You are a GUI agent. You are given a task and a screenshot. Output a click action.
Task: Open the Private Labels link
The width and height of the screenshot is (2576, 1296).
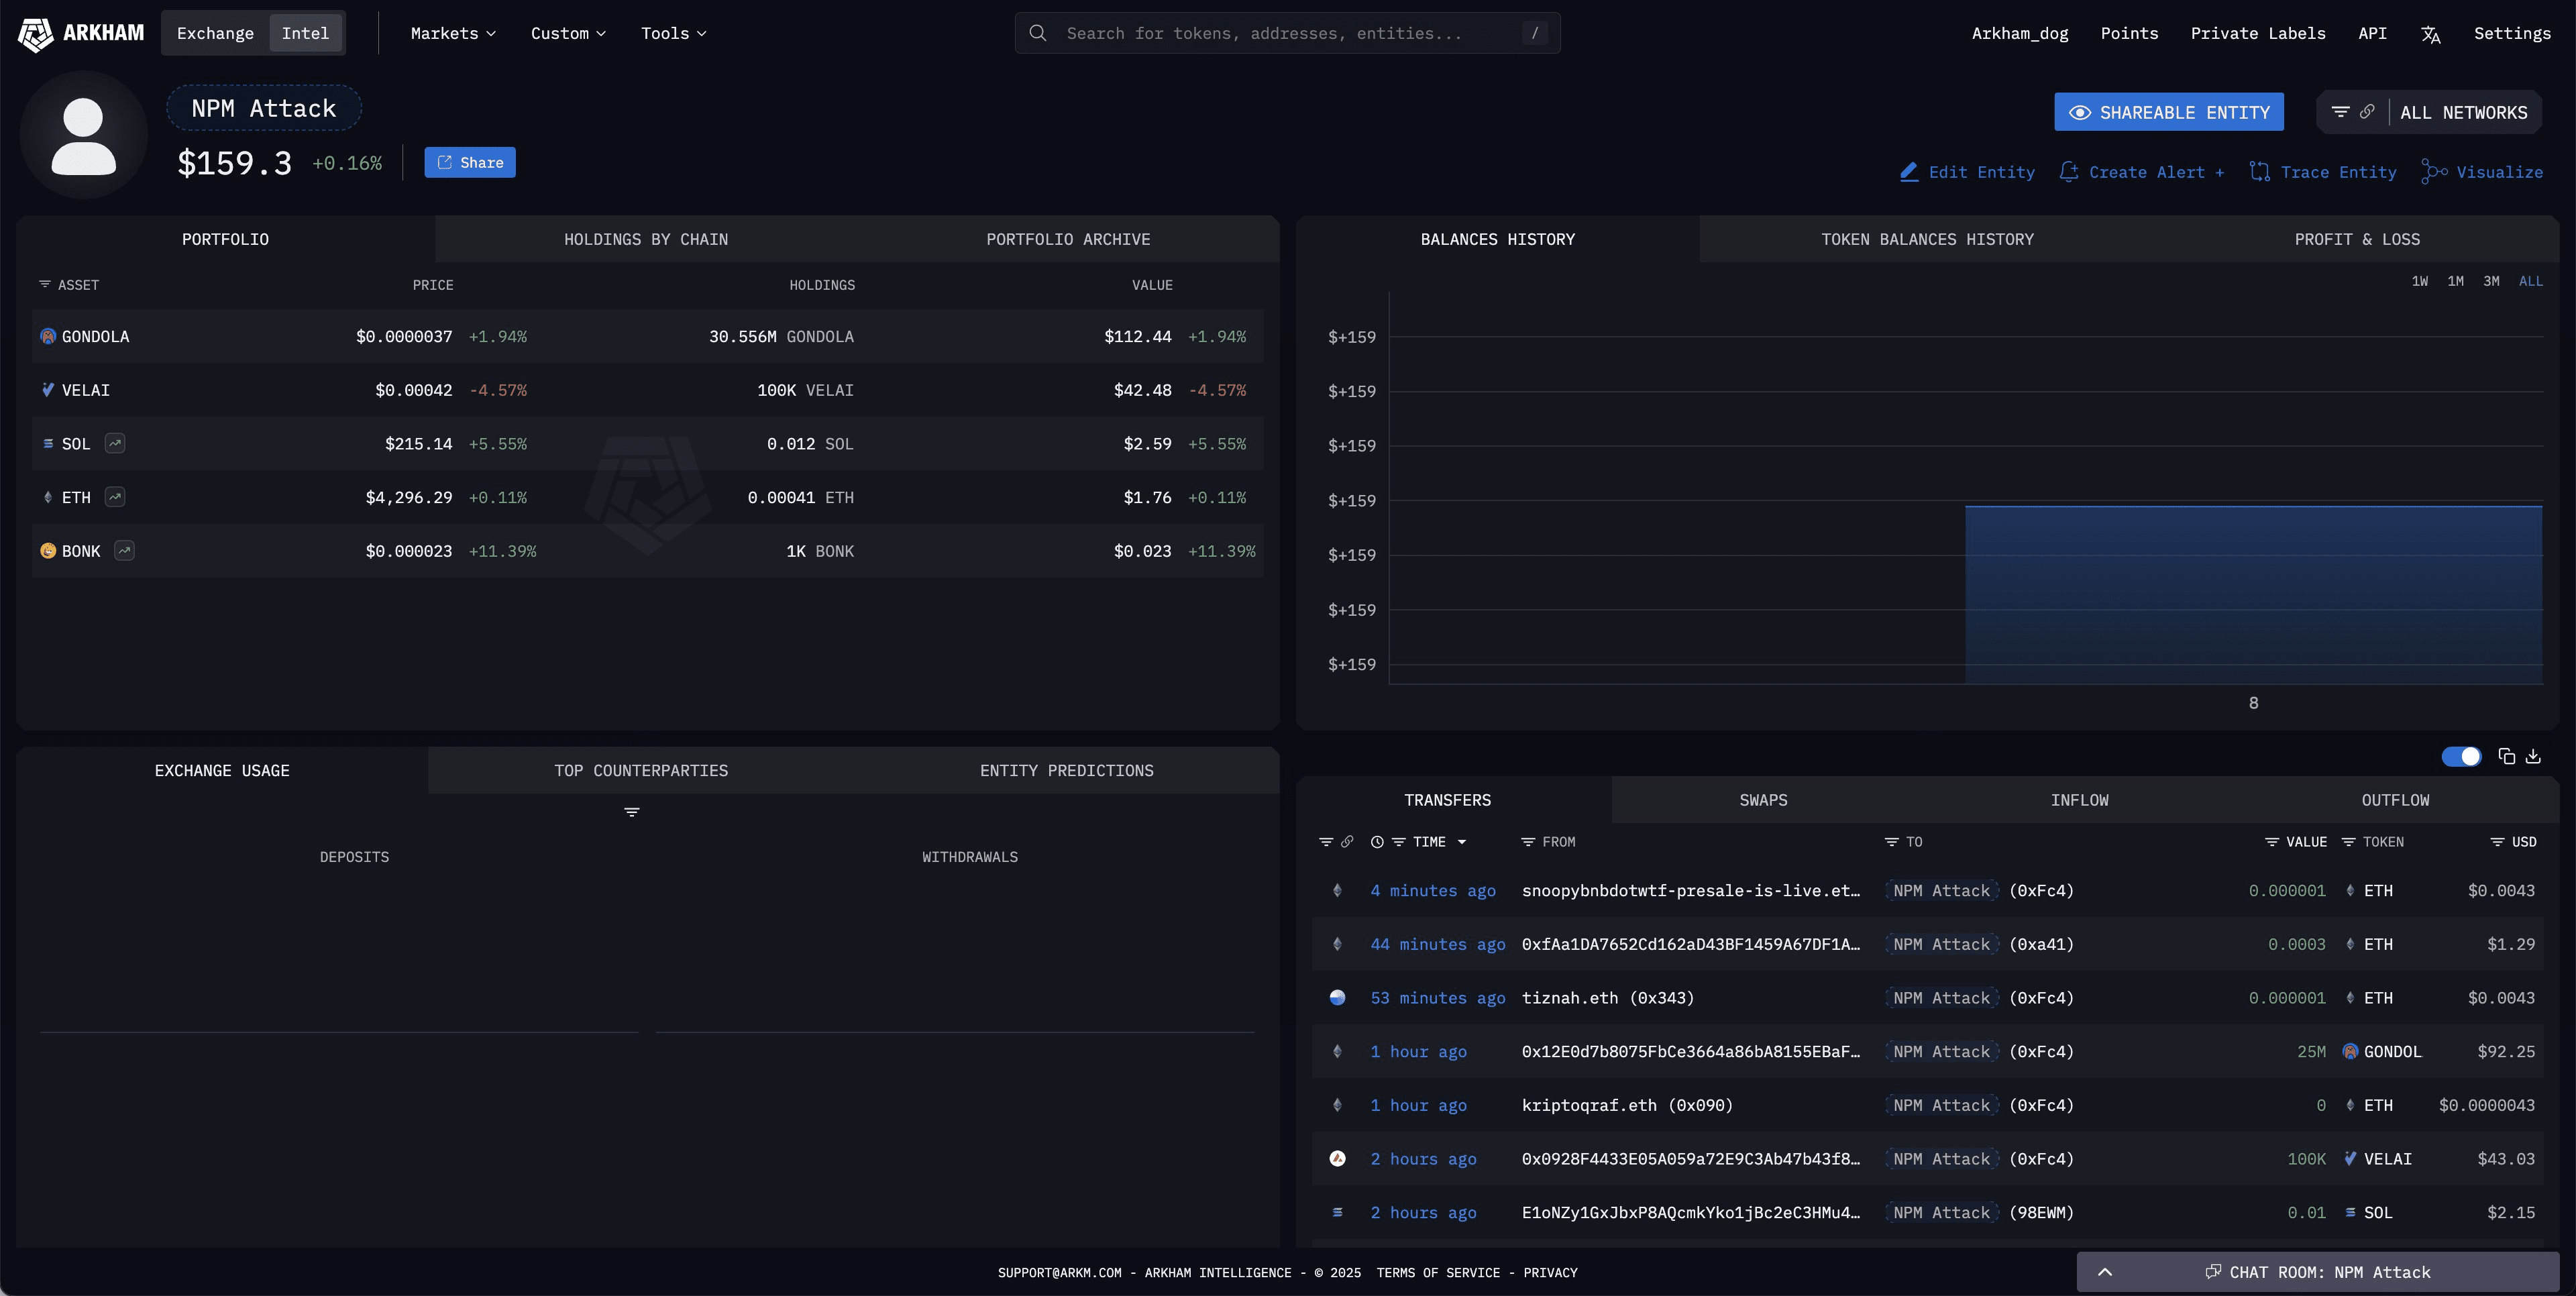(2258, 33)
